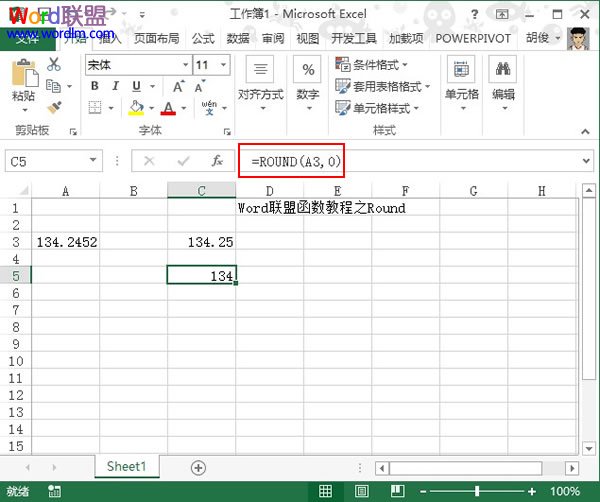
Task: Click the Help question mark icon
Action: click(474, 15)
